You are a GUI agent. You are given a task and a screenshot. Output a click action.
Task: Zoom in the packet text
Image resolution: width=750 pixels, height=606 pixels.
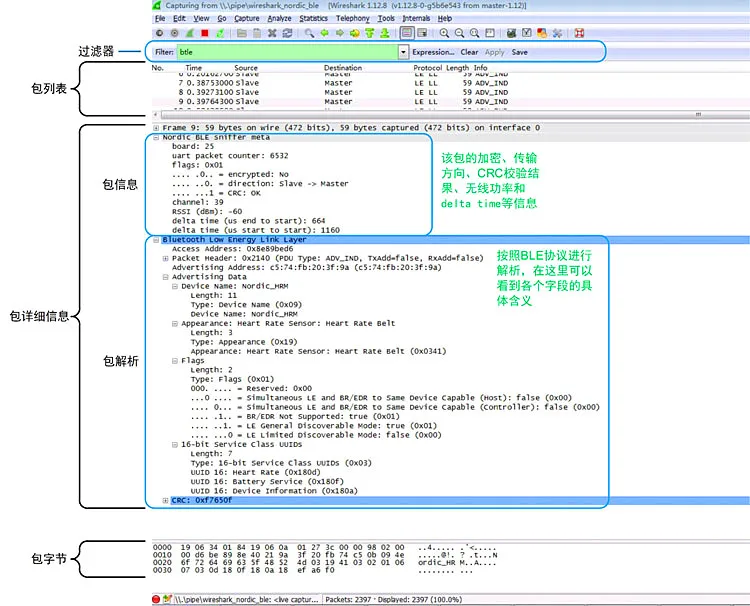[x=444, y=33]
